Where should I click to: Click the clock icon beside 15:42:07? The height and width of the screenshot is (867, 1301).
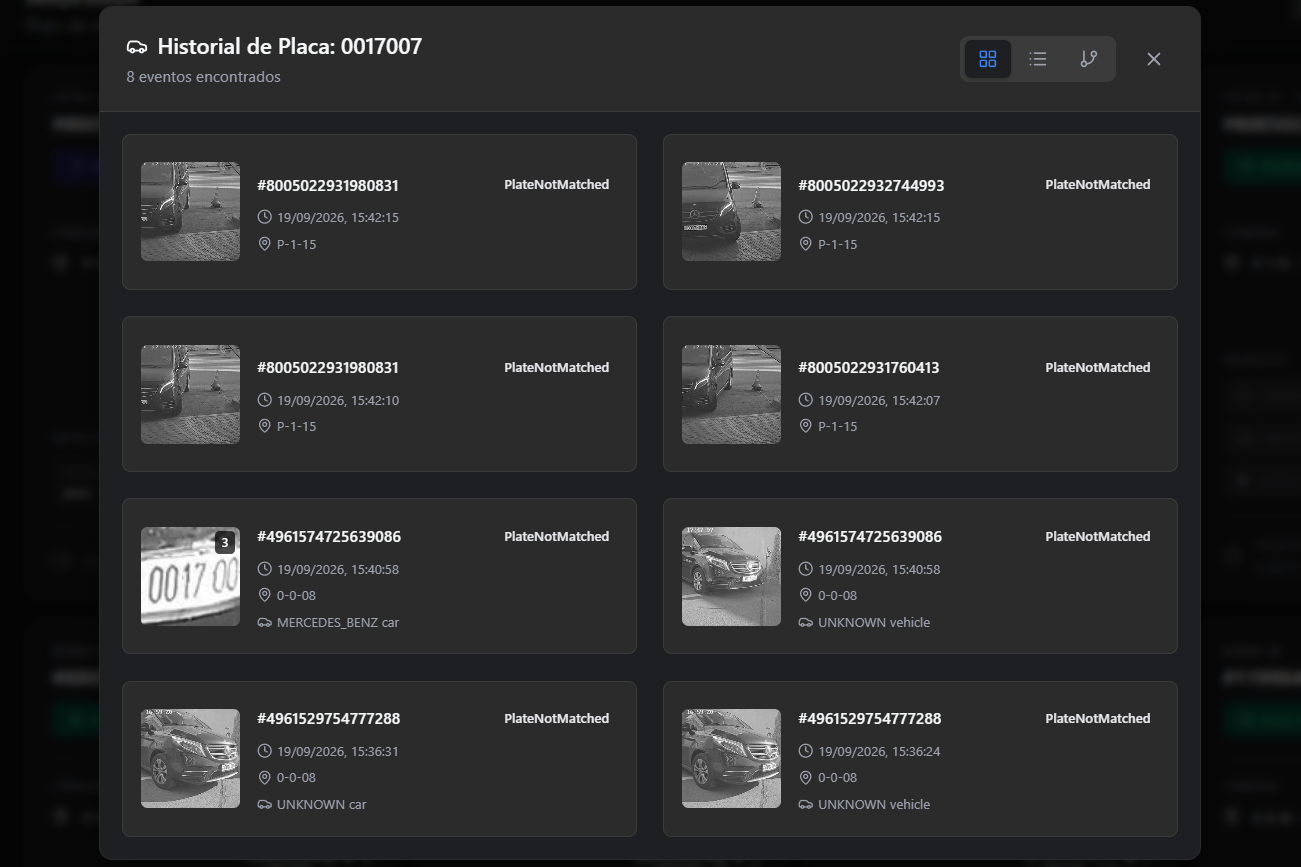click(x=806, y=400)
